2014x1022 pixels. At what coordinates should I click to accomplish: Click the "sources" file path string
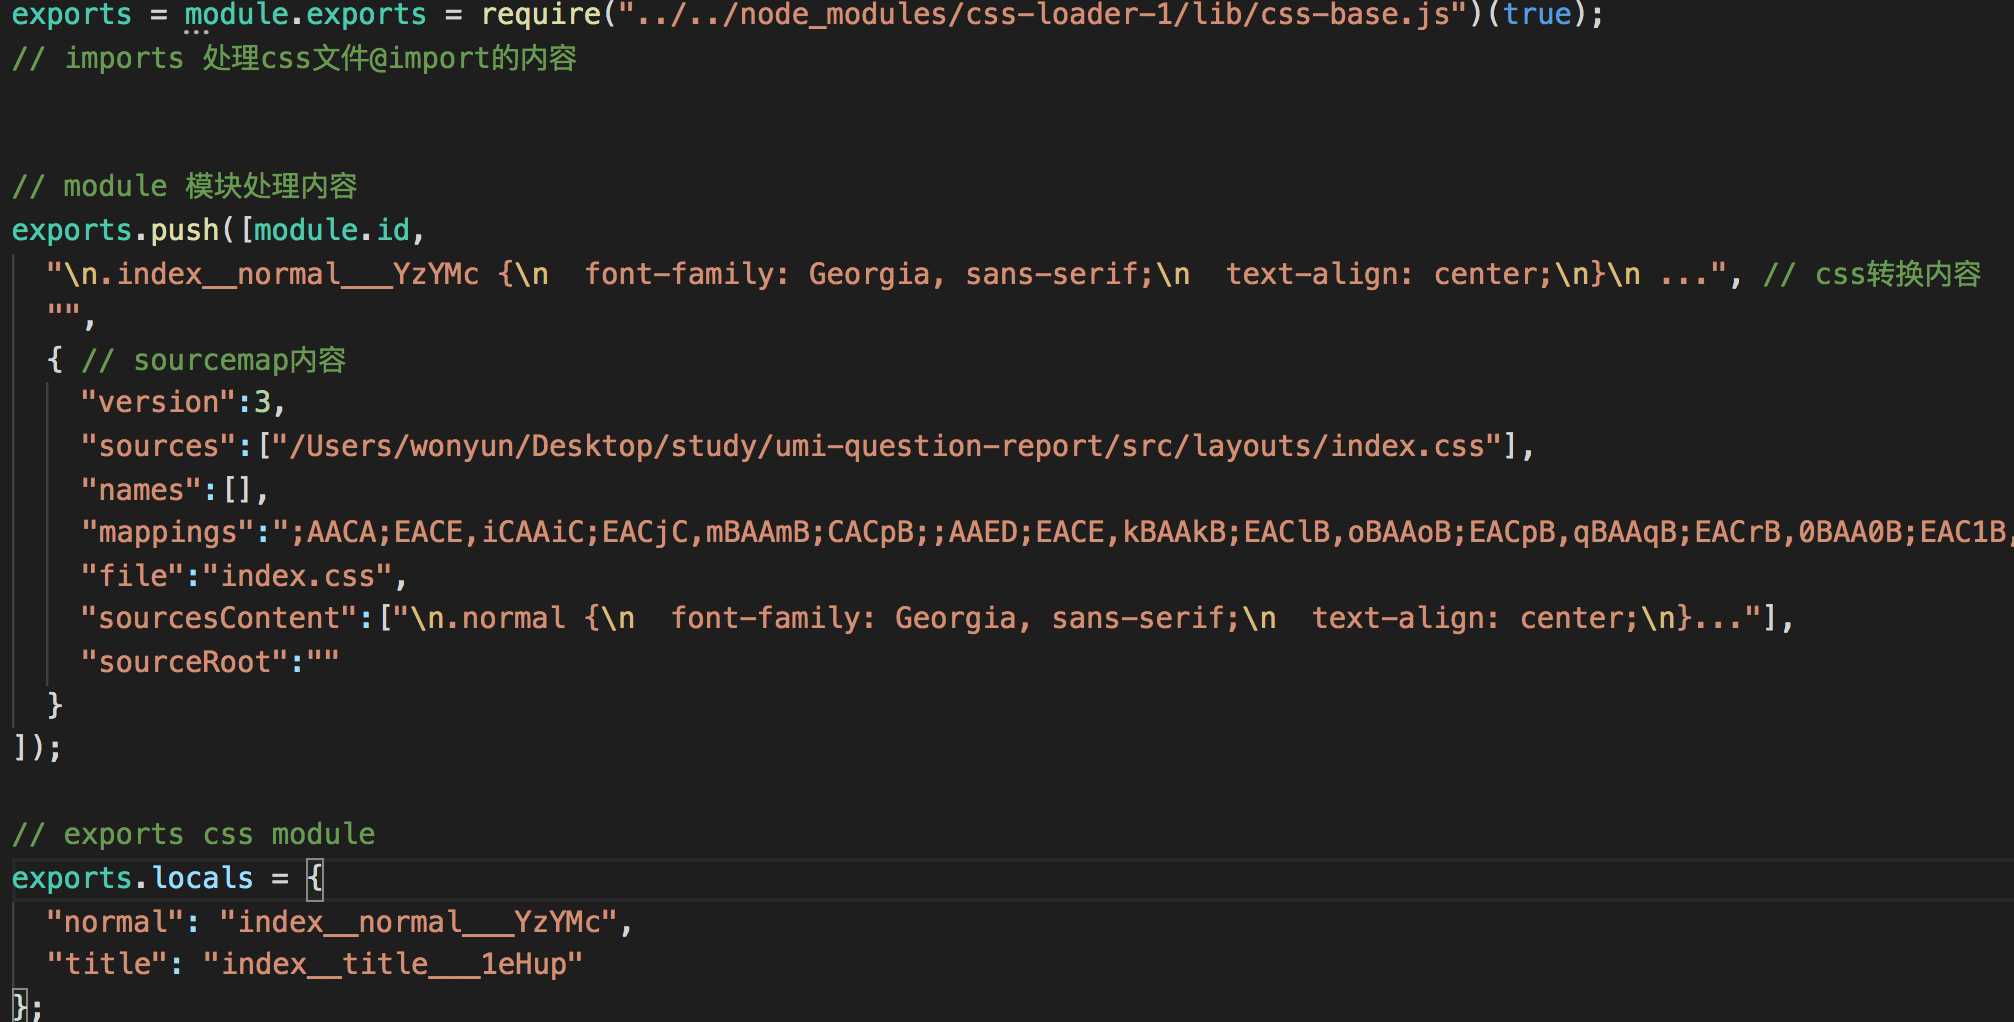click(x=896, y=446)
